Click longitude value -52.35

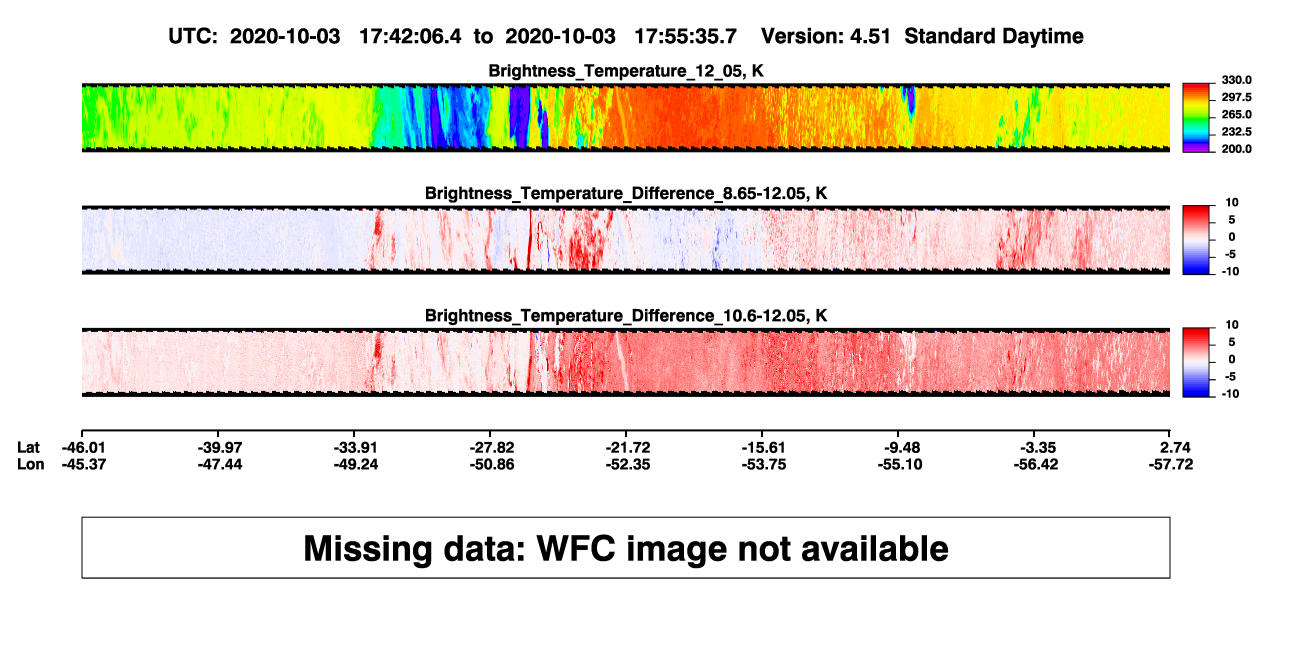pyautogui.click(x=626, y=464)
